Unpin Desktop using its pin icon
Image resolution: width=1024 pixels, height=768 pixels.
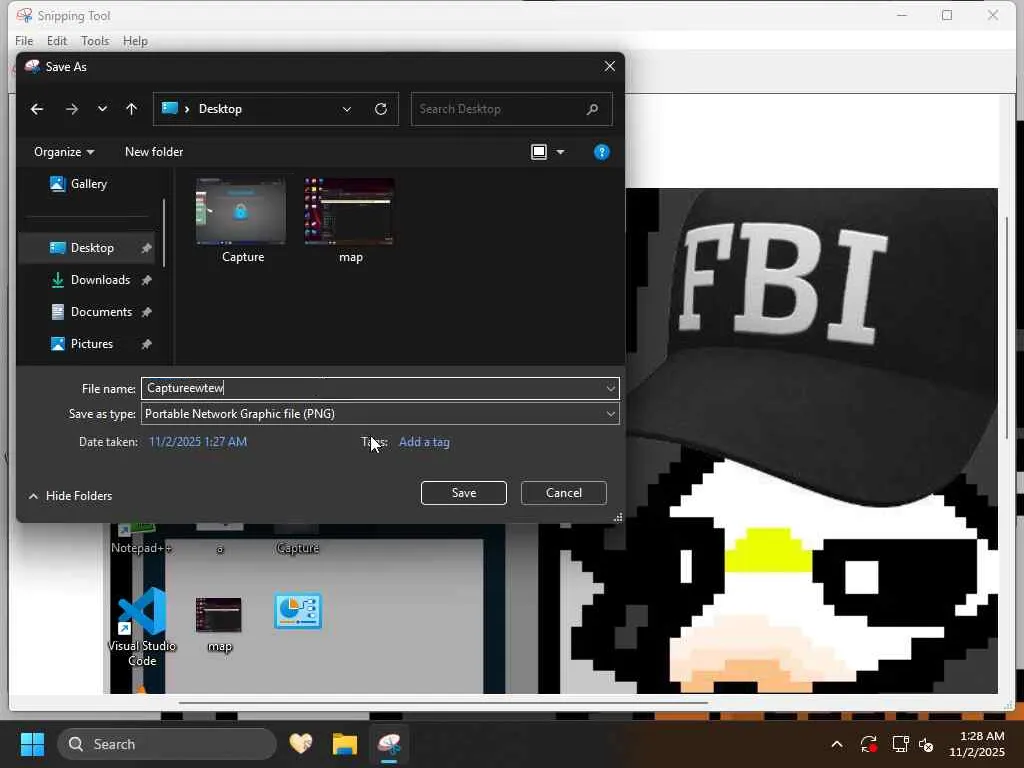pos(146,248)
